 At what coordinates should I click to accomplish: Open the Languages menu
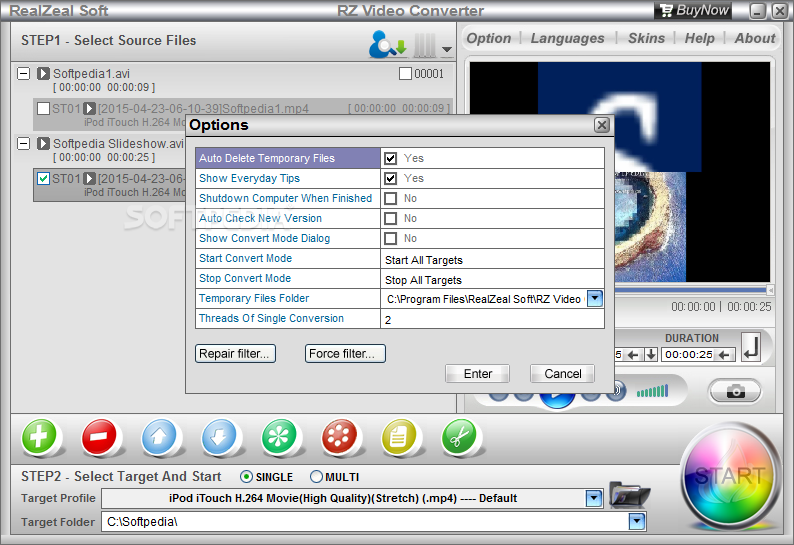(x=567, y=38)
